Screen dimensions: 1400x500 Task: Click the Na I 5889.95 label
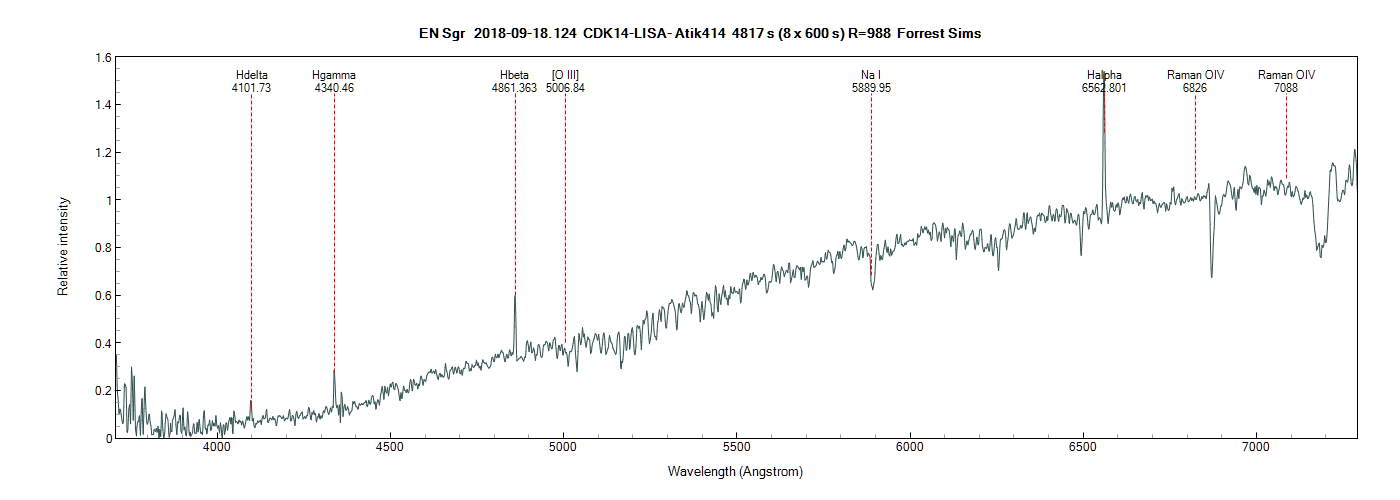coord(871,82)
